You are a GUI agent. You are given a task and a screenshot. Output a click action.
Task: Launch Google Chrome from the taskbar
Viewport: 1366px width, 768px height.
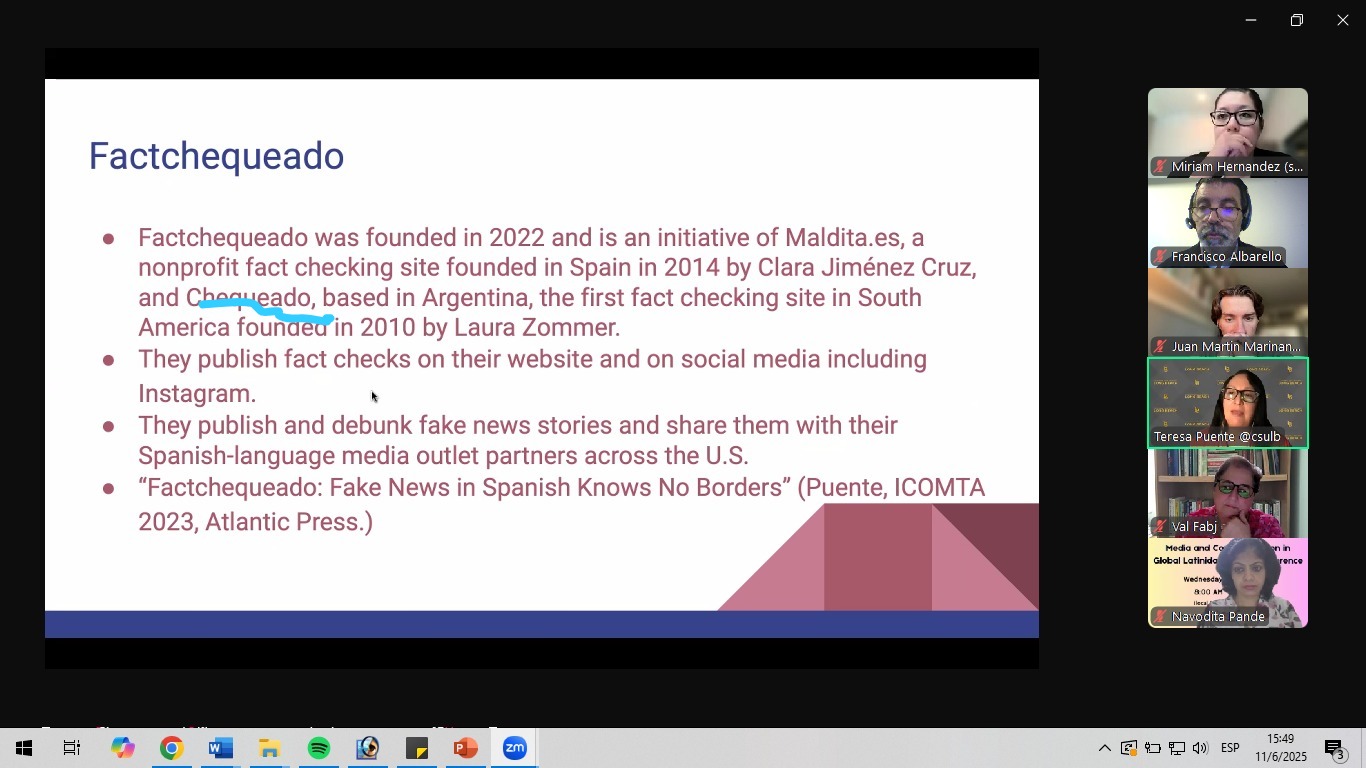point(172,748)
